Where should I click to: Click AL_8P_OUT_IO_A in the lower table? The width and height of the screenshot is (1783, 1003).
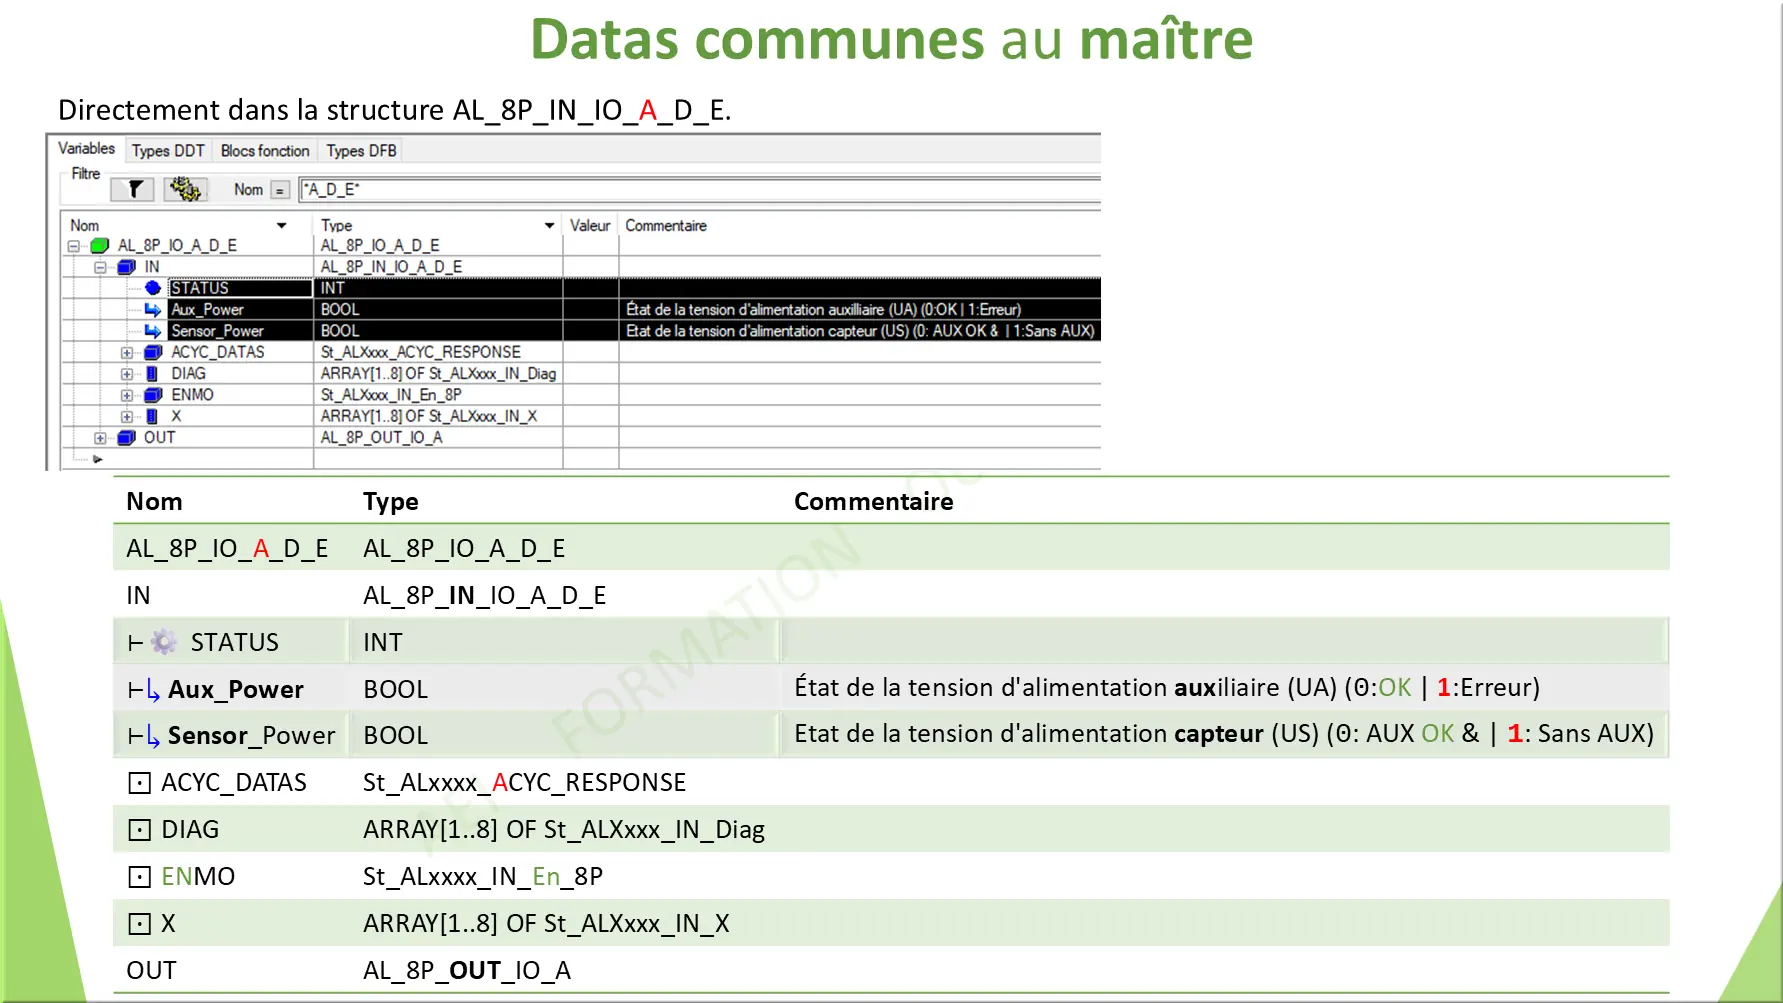click(467, 971)
